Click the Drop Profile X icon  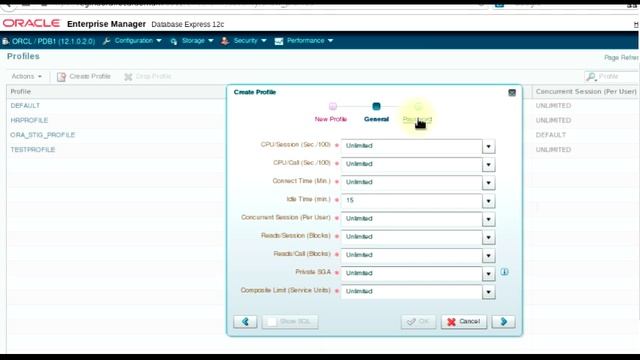(128, 77)
